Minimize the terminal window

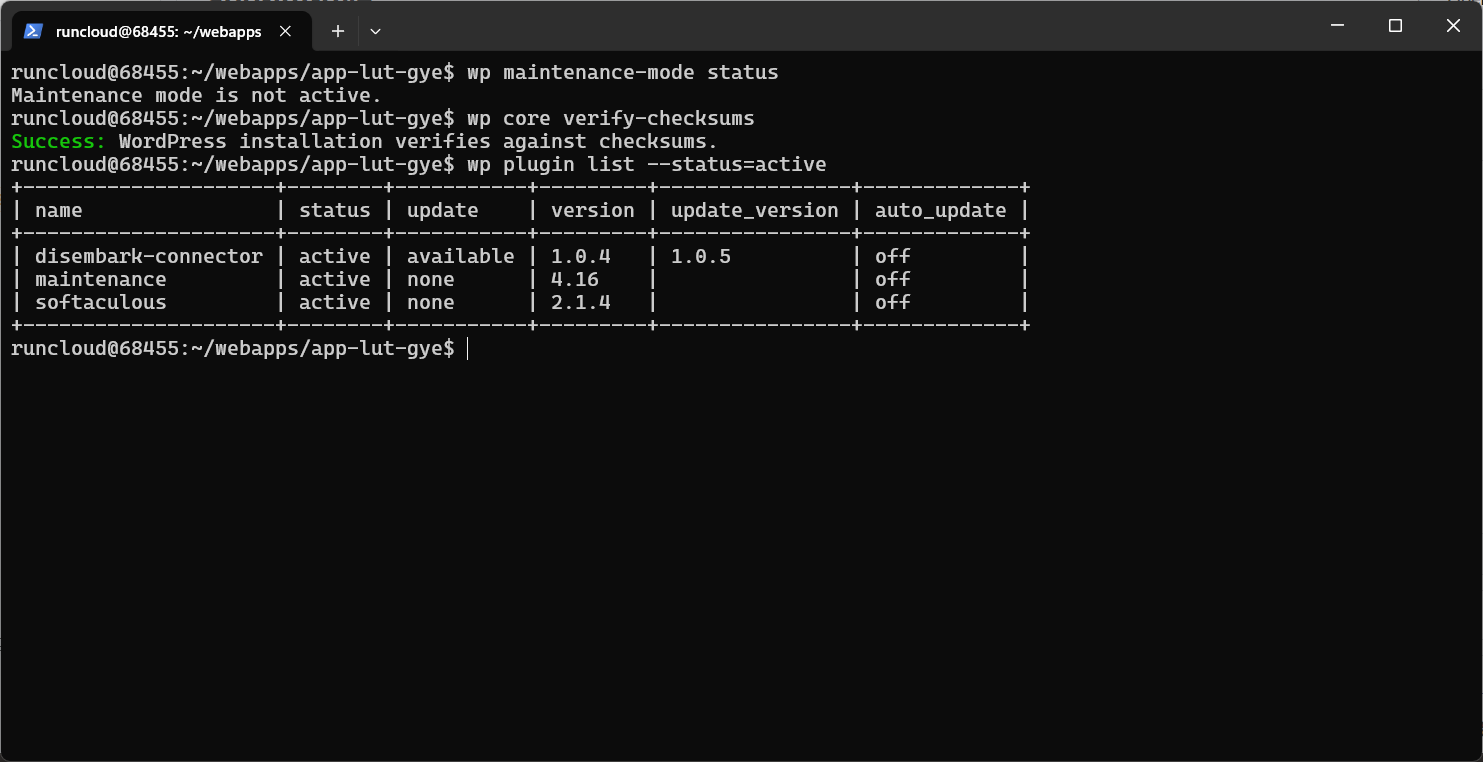click(x=1337, y=25)
